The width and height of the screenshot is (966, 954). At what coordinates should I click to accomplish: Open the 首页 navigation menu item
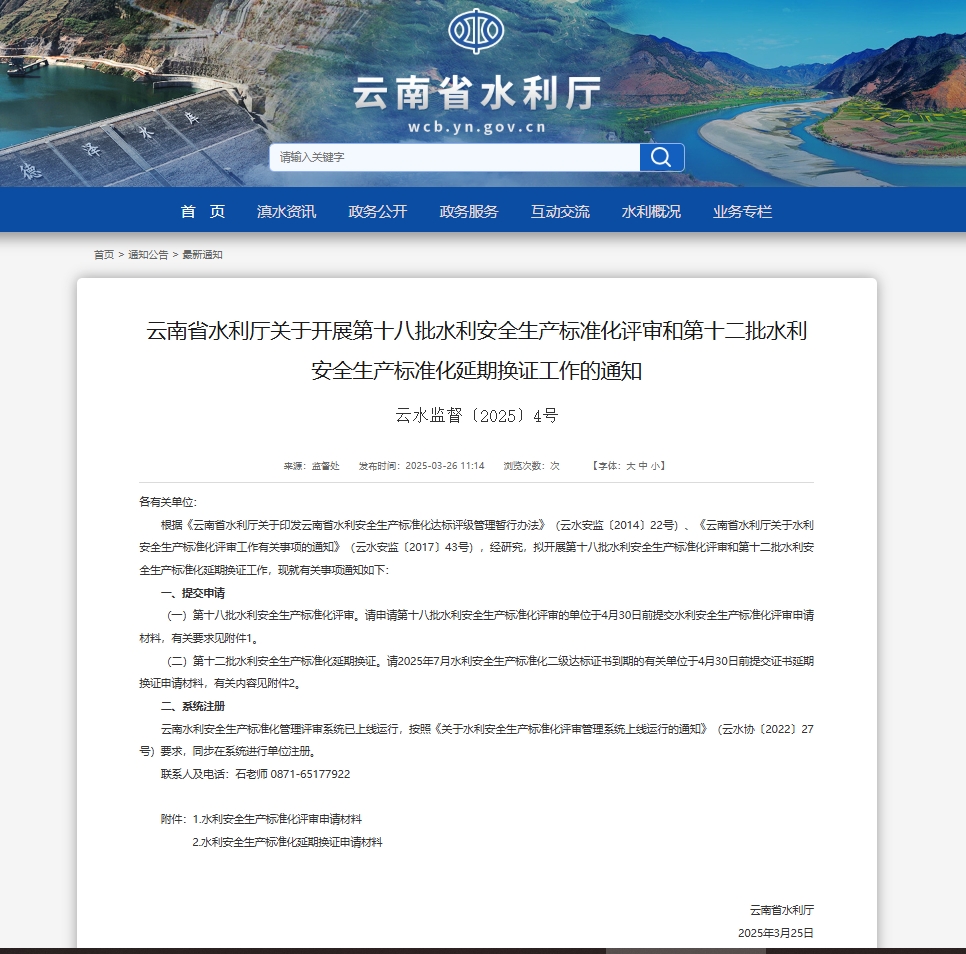203,211
